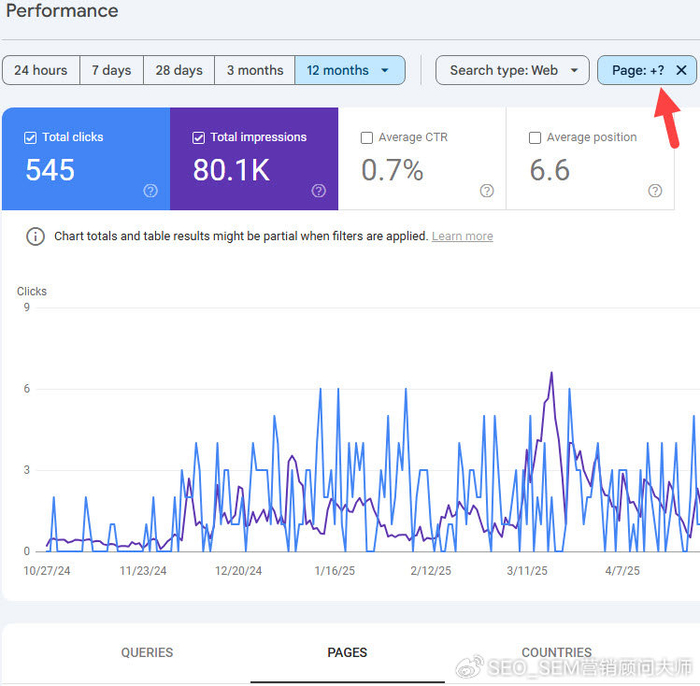Image resolution: width=700 pixels, height=686 pixels.
Task: Open help icon on Total clicks card
Action: point(150,191)
